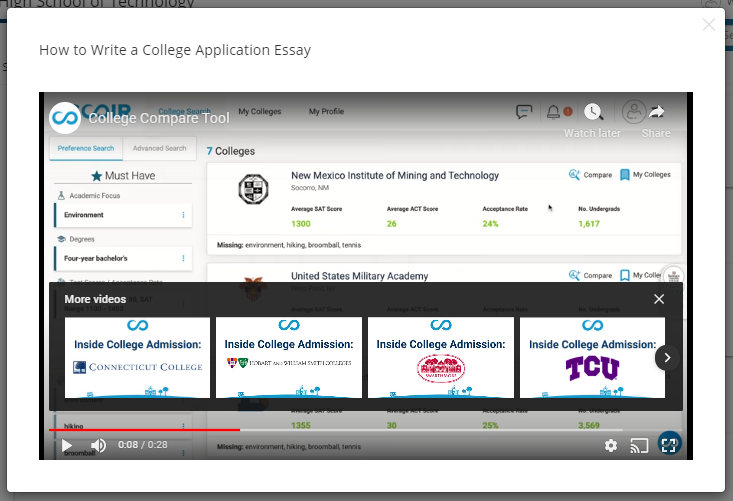Viewport: 733px width, 501px height.
Task: Compare New Mexico Institute of Mining
Action: [590, 175]
